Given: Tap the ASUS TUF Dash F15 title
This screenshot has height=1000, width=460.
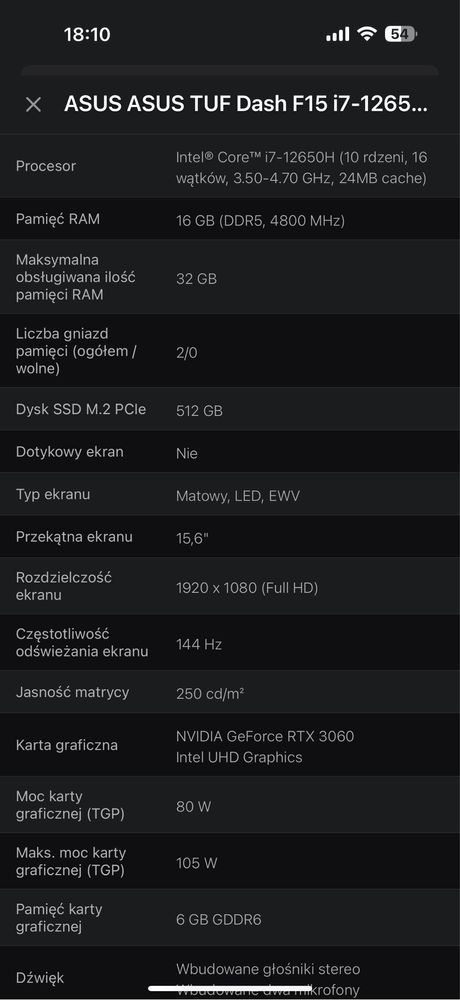Looking at the screenshot, I should click(246, 105).
